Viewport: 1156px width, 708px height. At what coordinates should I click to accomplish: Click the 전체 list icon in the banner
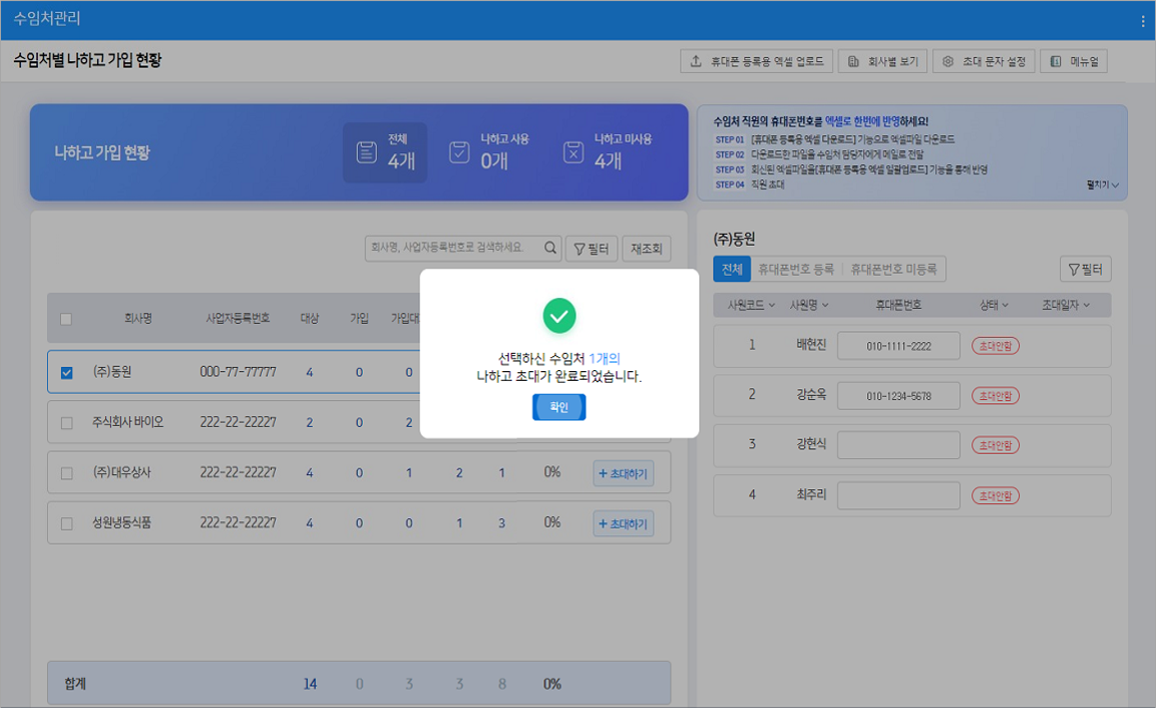tap(366, 153)
